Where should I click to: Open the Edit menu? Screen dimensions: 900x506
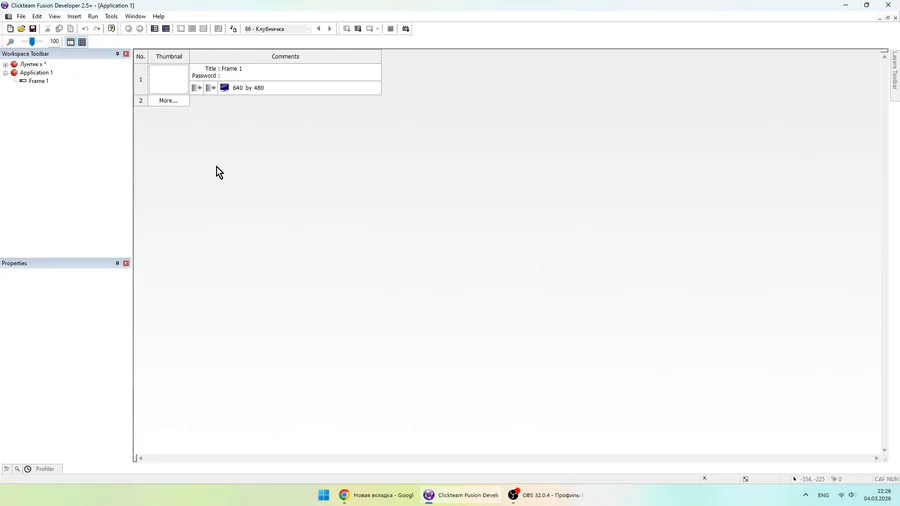pos(37,17)
